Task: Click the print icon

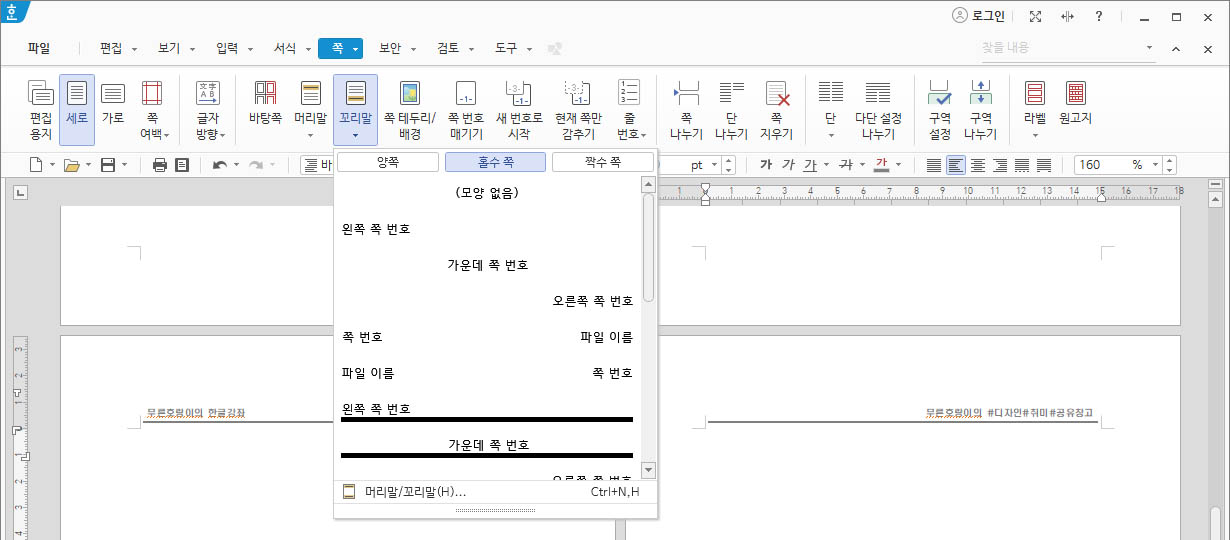Action: click(x=160, y=165)
